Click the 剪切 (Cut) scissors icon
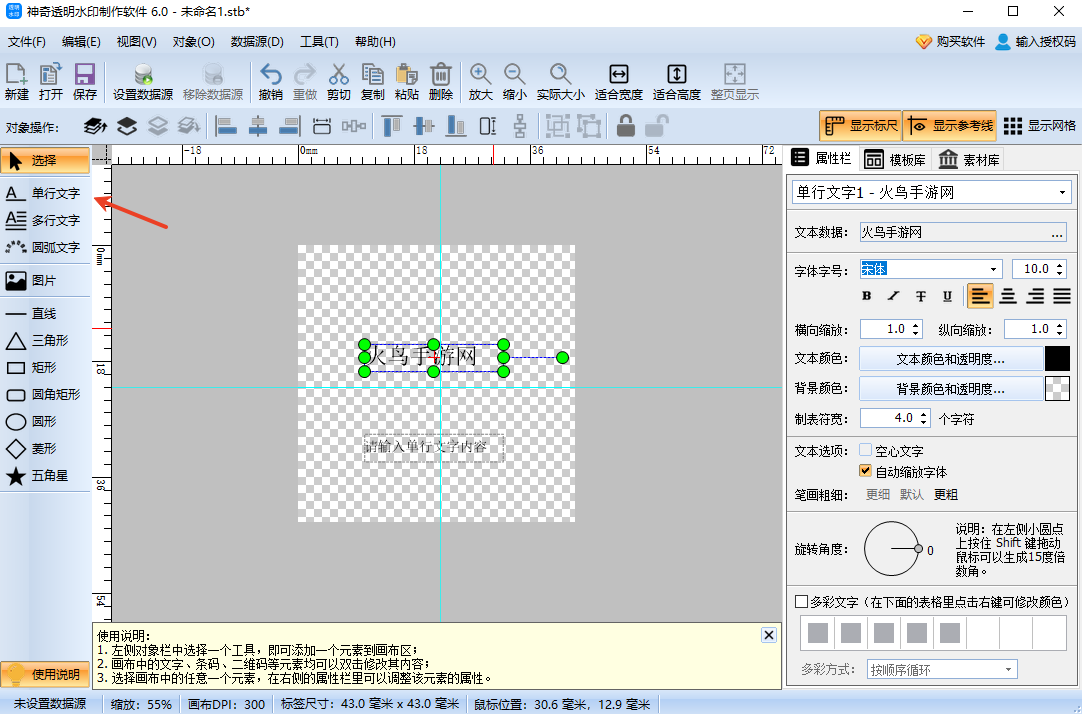The image size is (1082, 714). 338,82
